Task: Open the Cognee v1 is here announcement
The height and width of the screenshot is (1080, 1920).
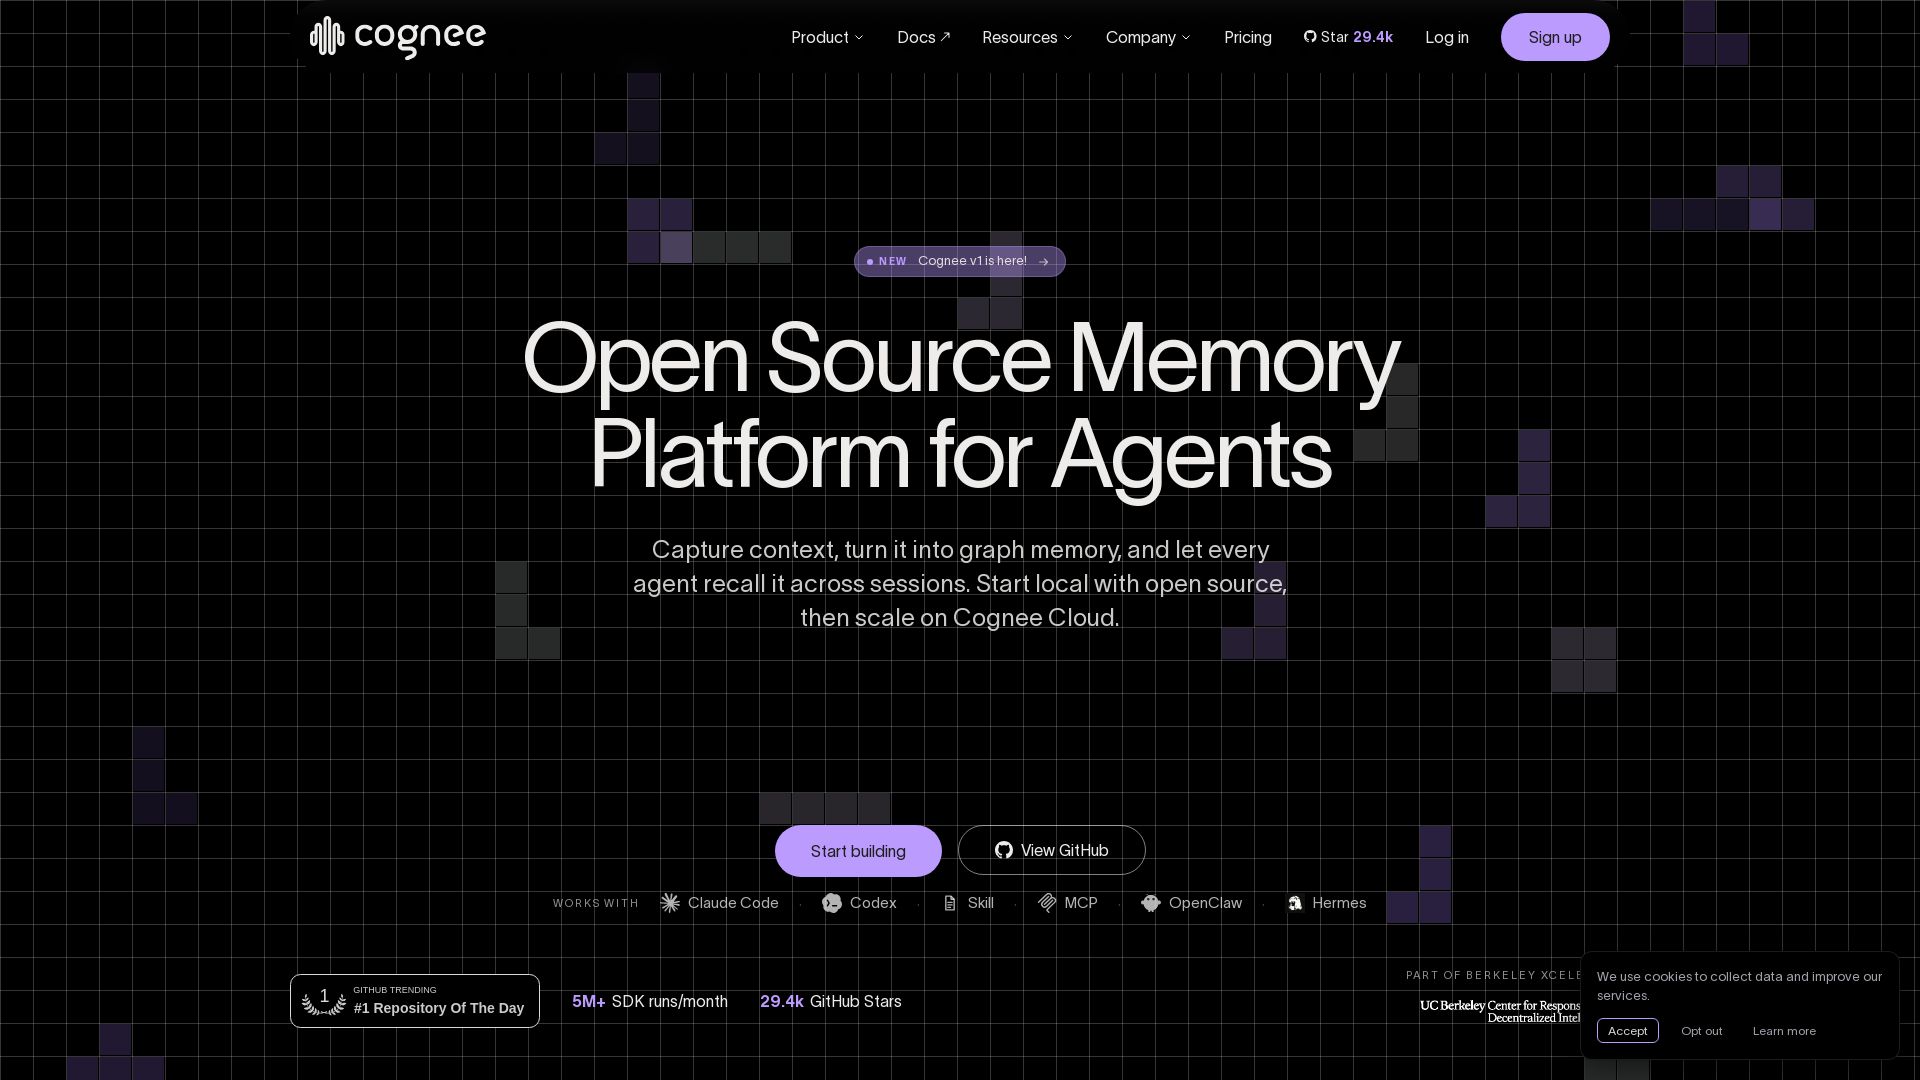Action: pos(959,262)
